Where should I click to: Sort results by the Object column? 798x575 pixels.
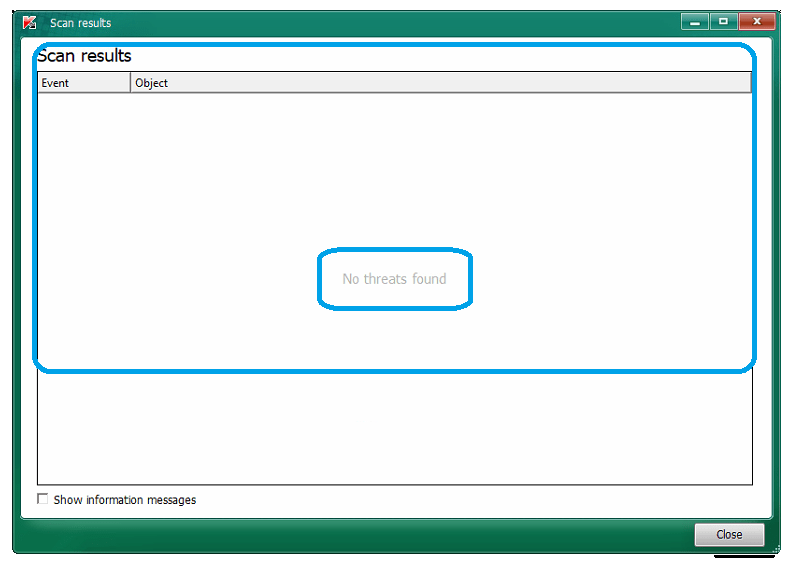click(440, 83)
